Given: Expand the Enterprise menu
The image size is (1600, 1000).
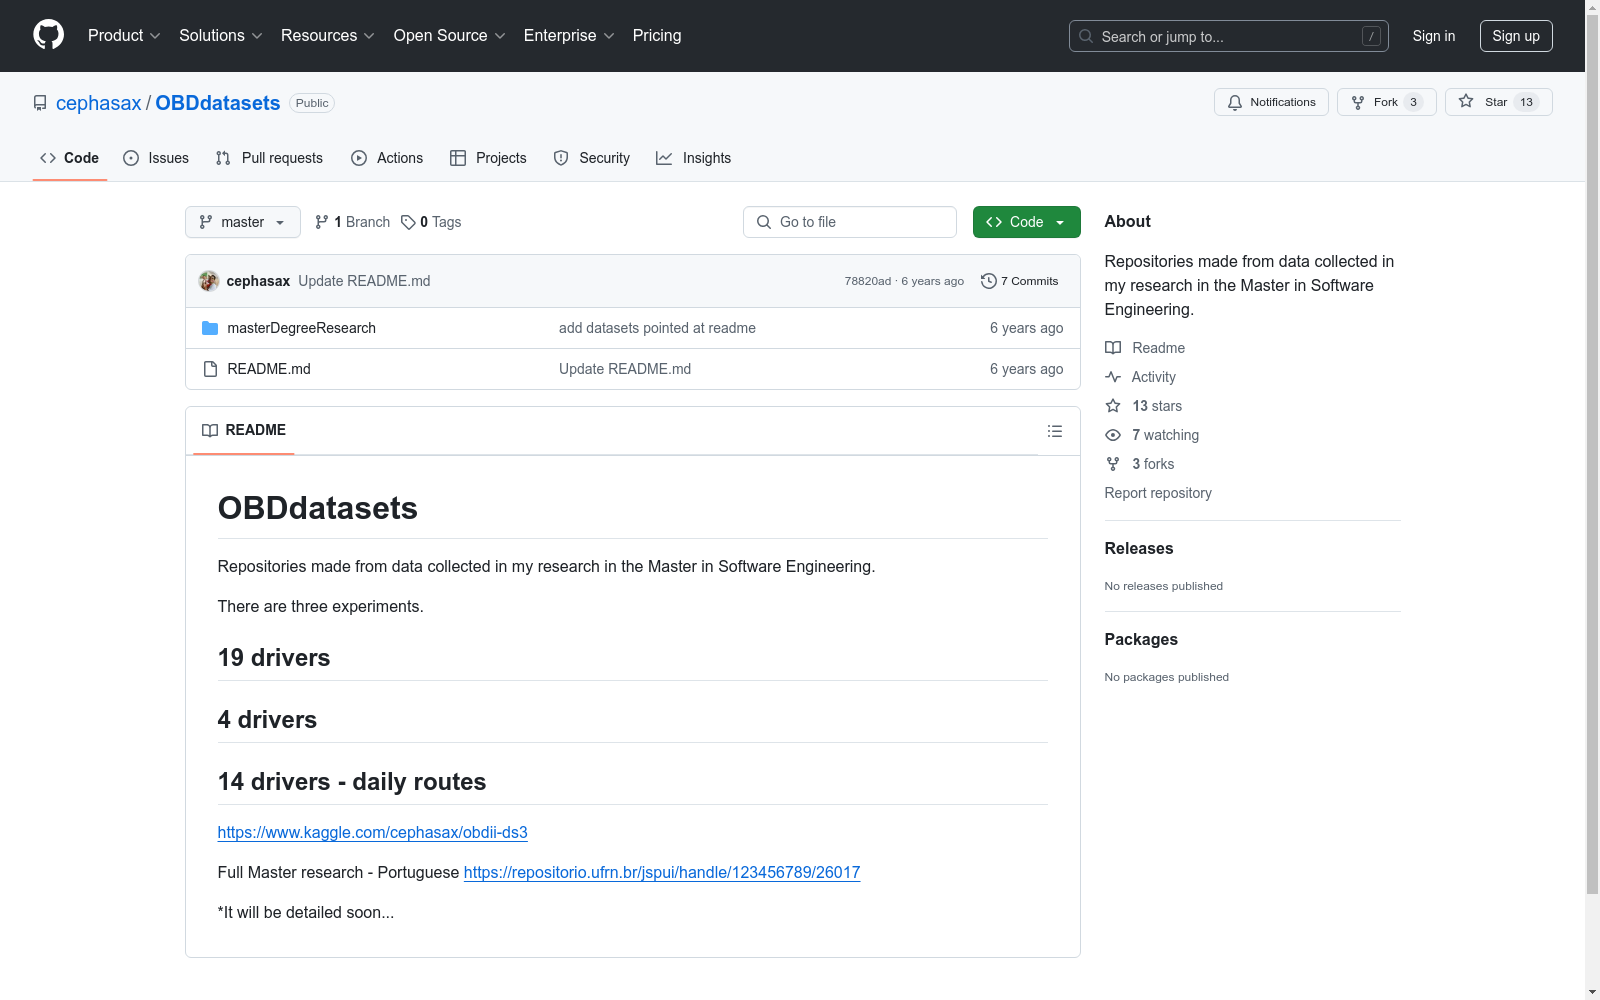Looking at the screenshot, I should 569,35.
